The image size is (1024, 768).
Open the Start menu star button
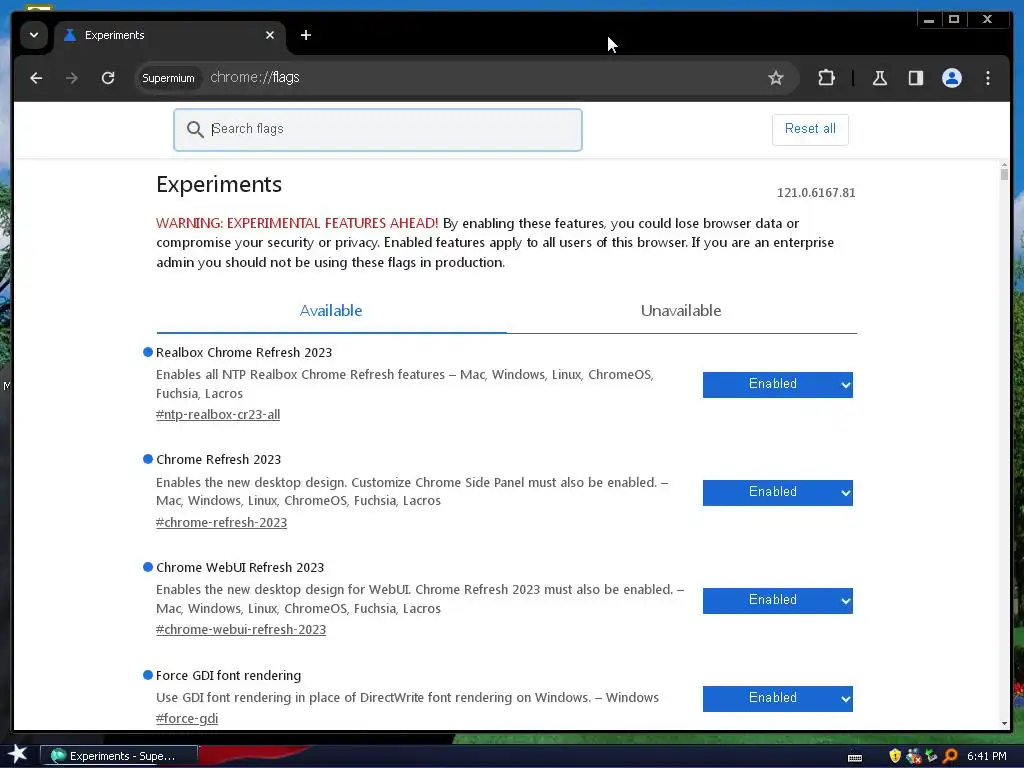[x=18, y=756]
